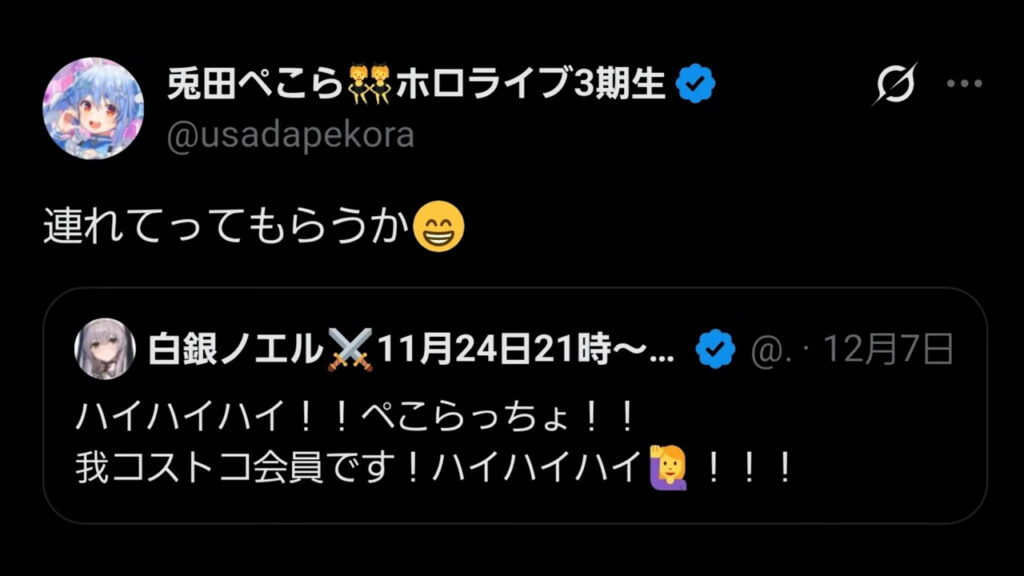The image size is (1024, 576).
Task: Open the quoted tweet's first text line
Action: click(355, 417)
